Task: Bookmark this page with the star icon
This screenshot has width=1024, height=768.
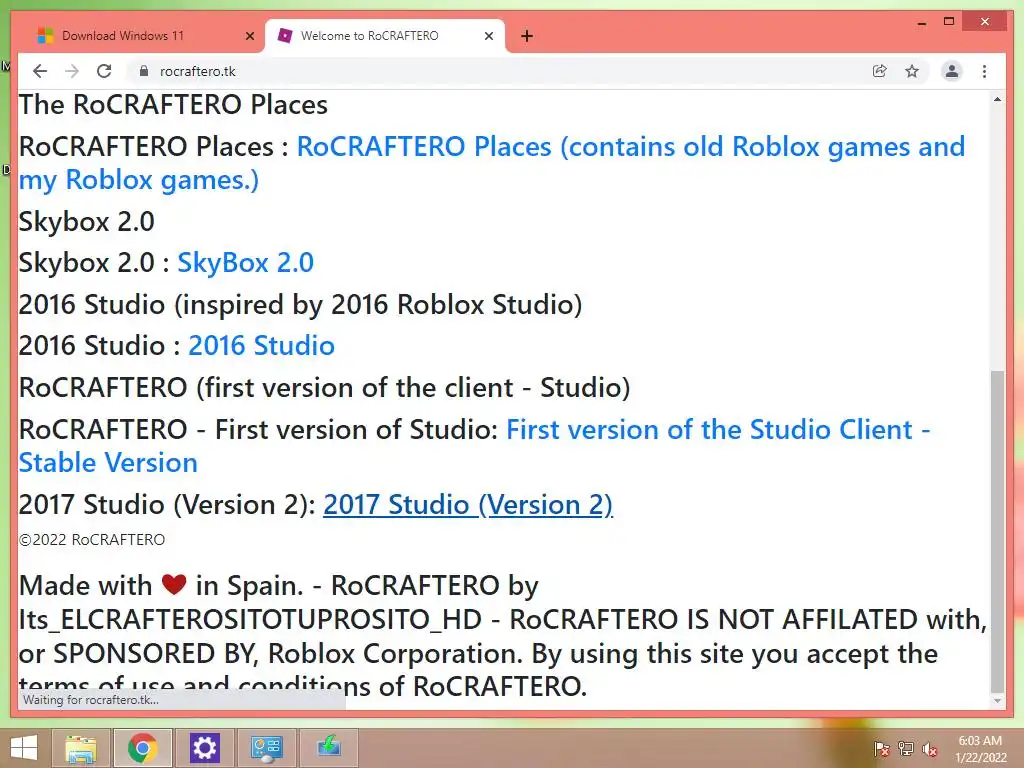Action: pos(912,71)
